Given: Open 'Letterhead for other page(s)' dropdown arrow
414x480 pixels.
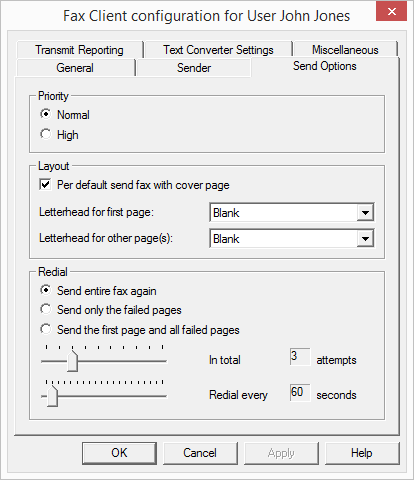Looking at the screenshot, I should pos(365,238).
